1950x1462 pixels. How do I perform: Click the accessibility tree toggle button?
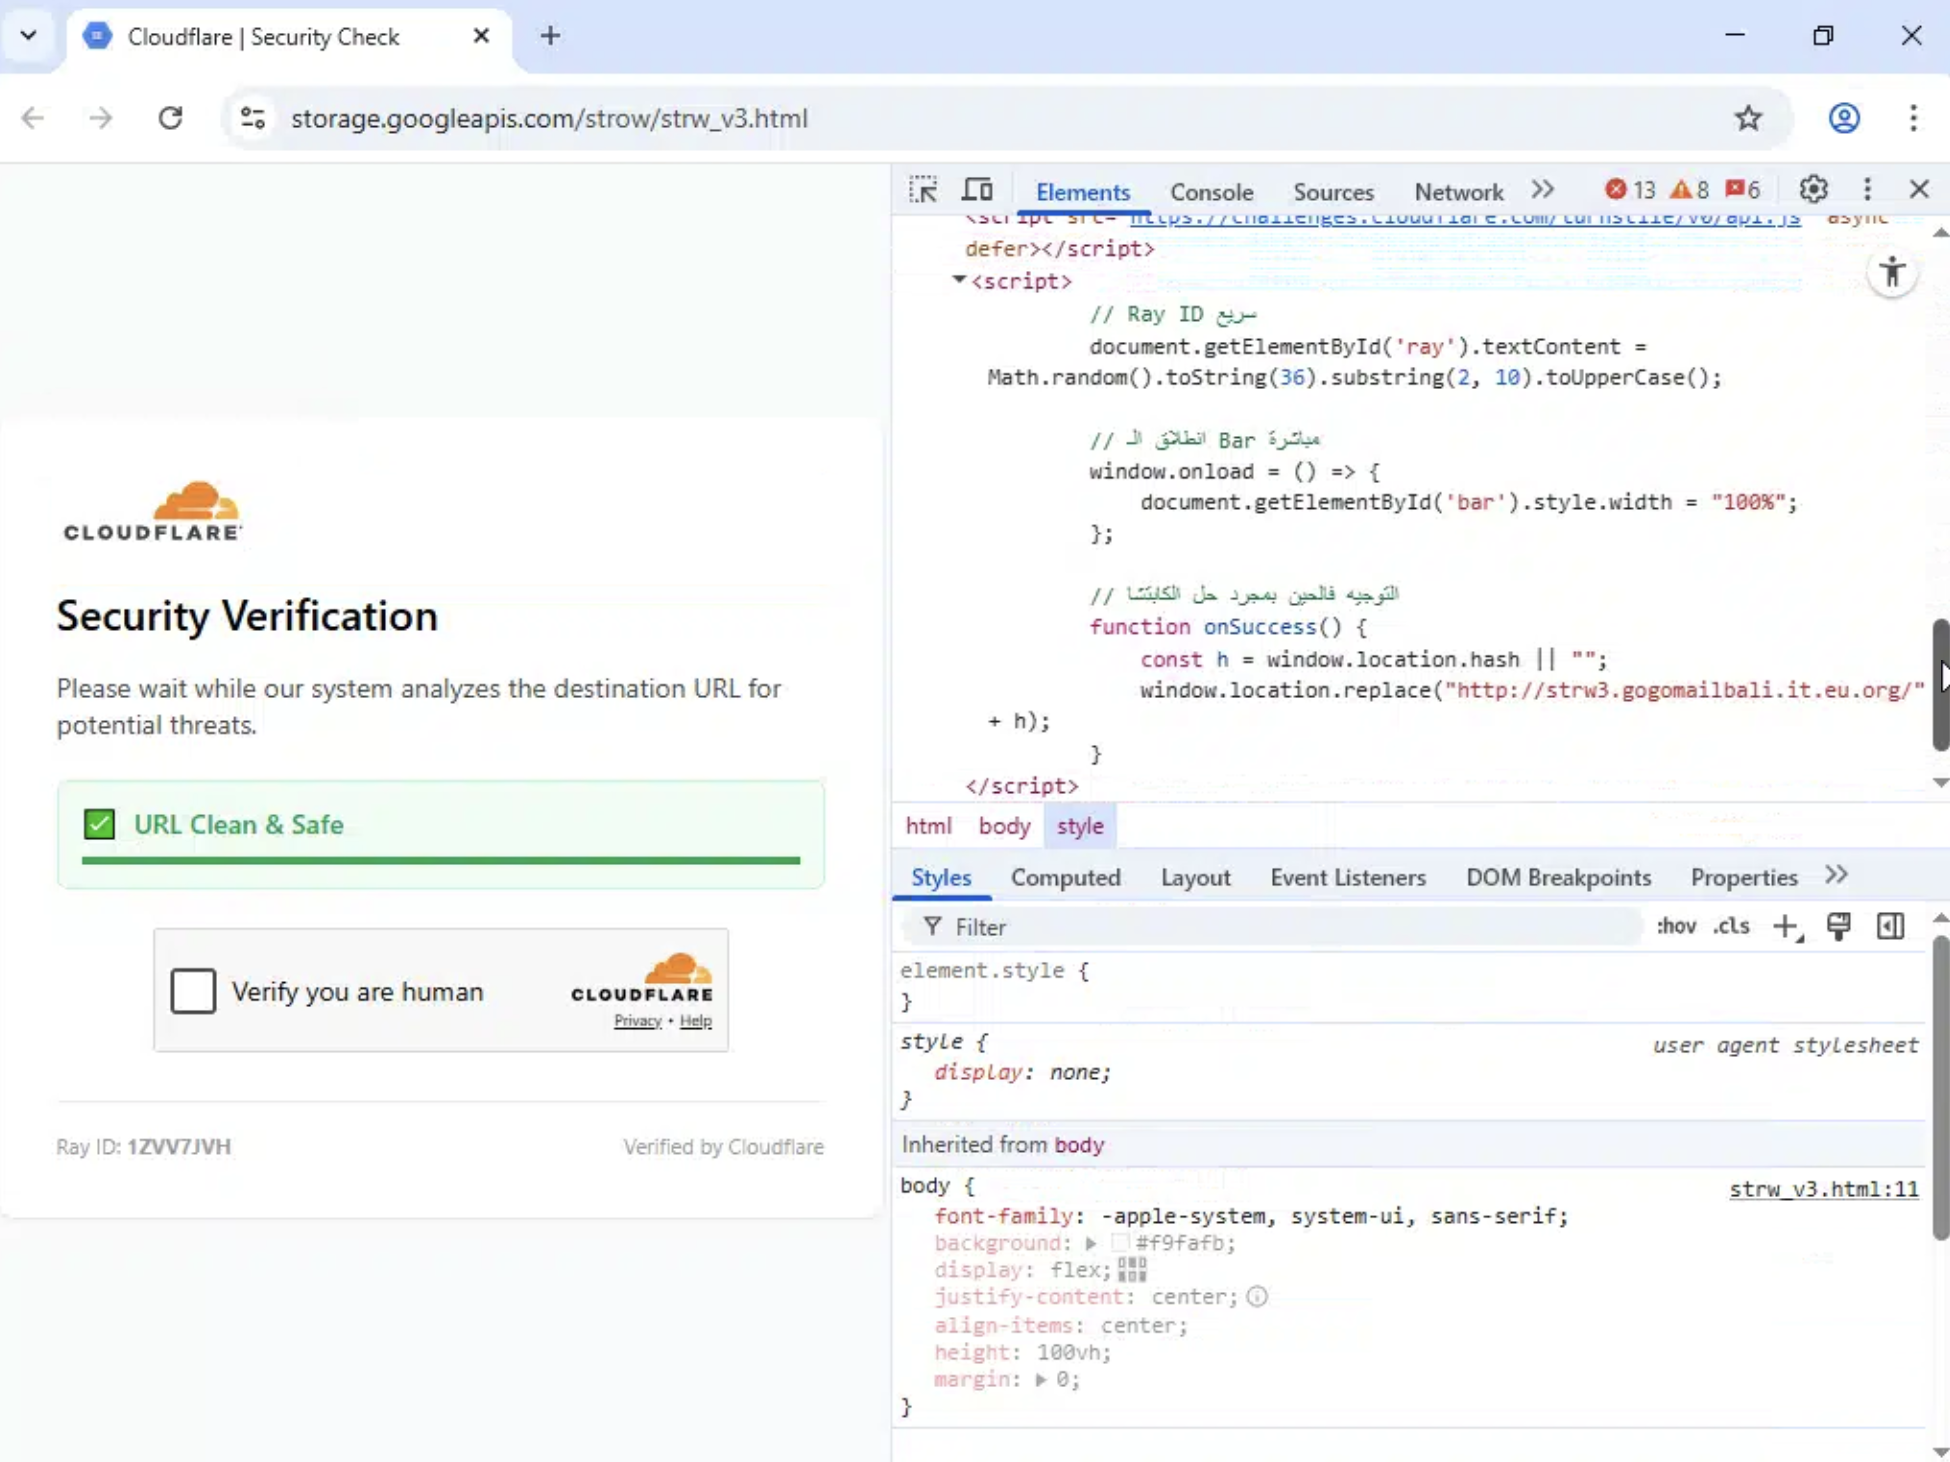coord(1892,272)
